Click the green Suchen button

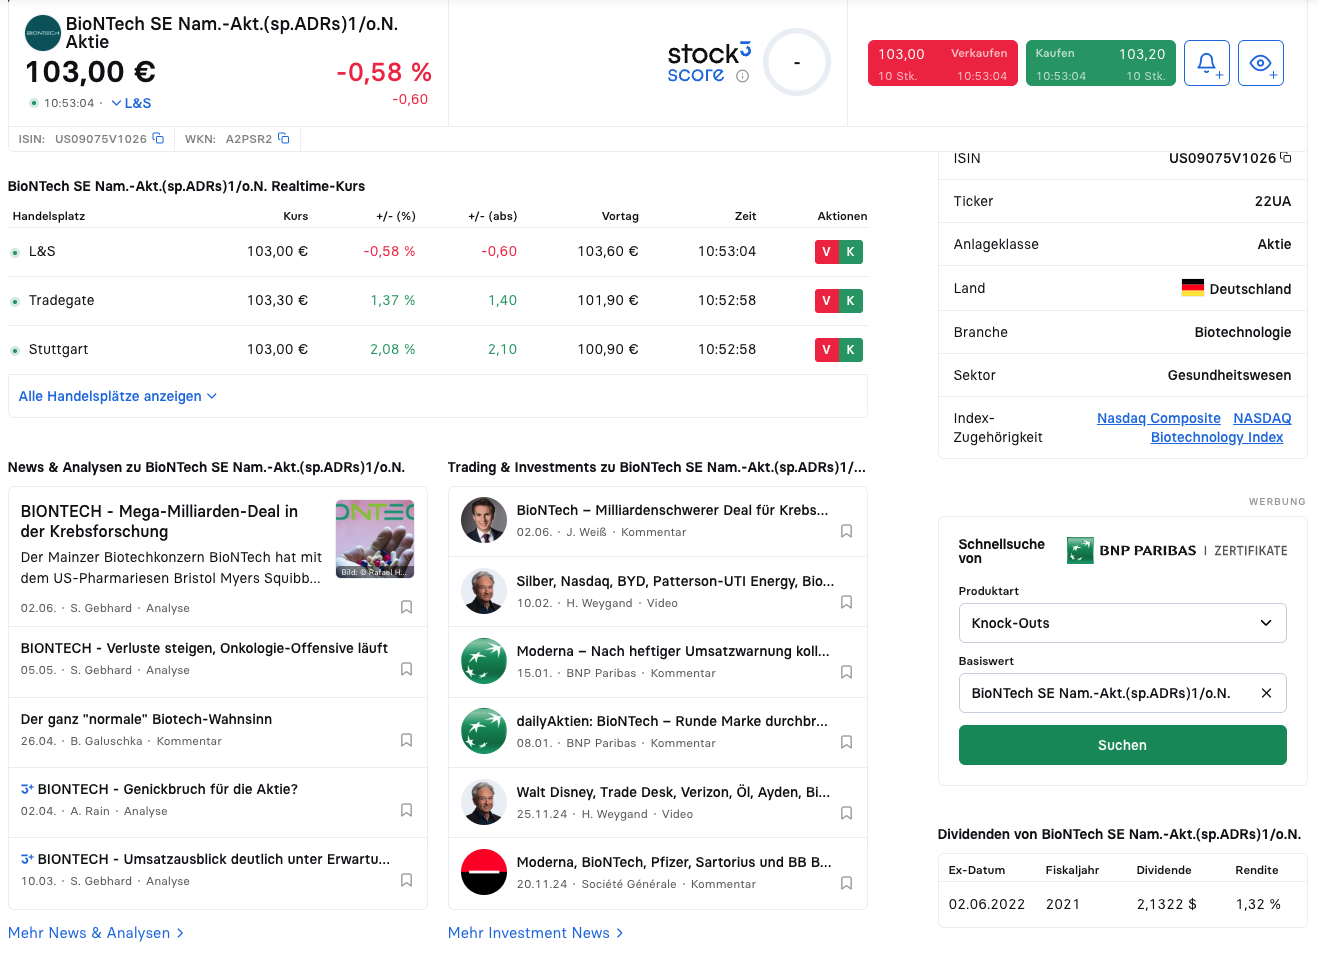1122,745
